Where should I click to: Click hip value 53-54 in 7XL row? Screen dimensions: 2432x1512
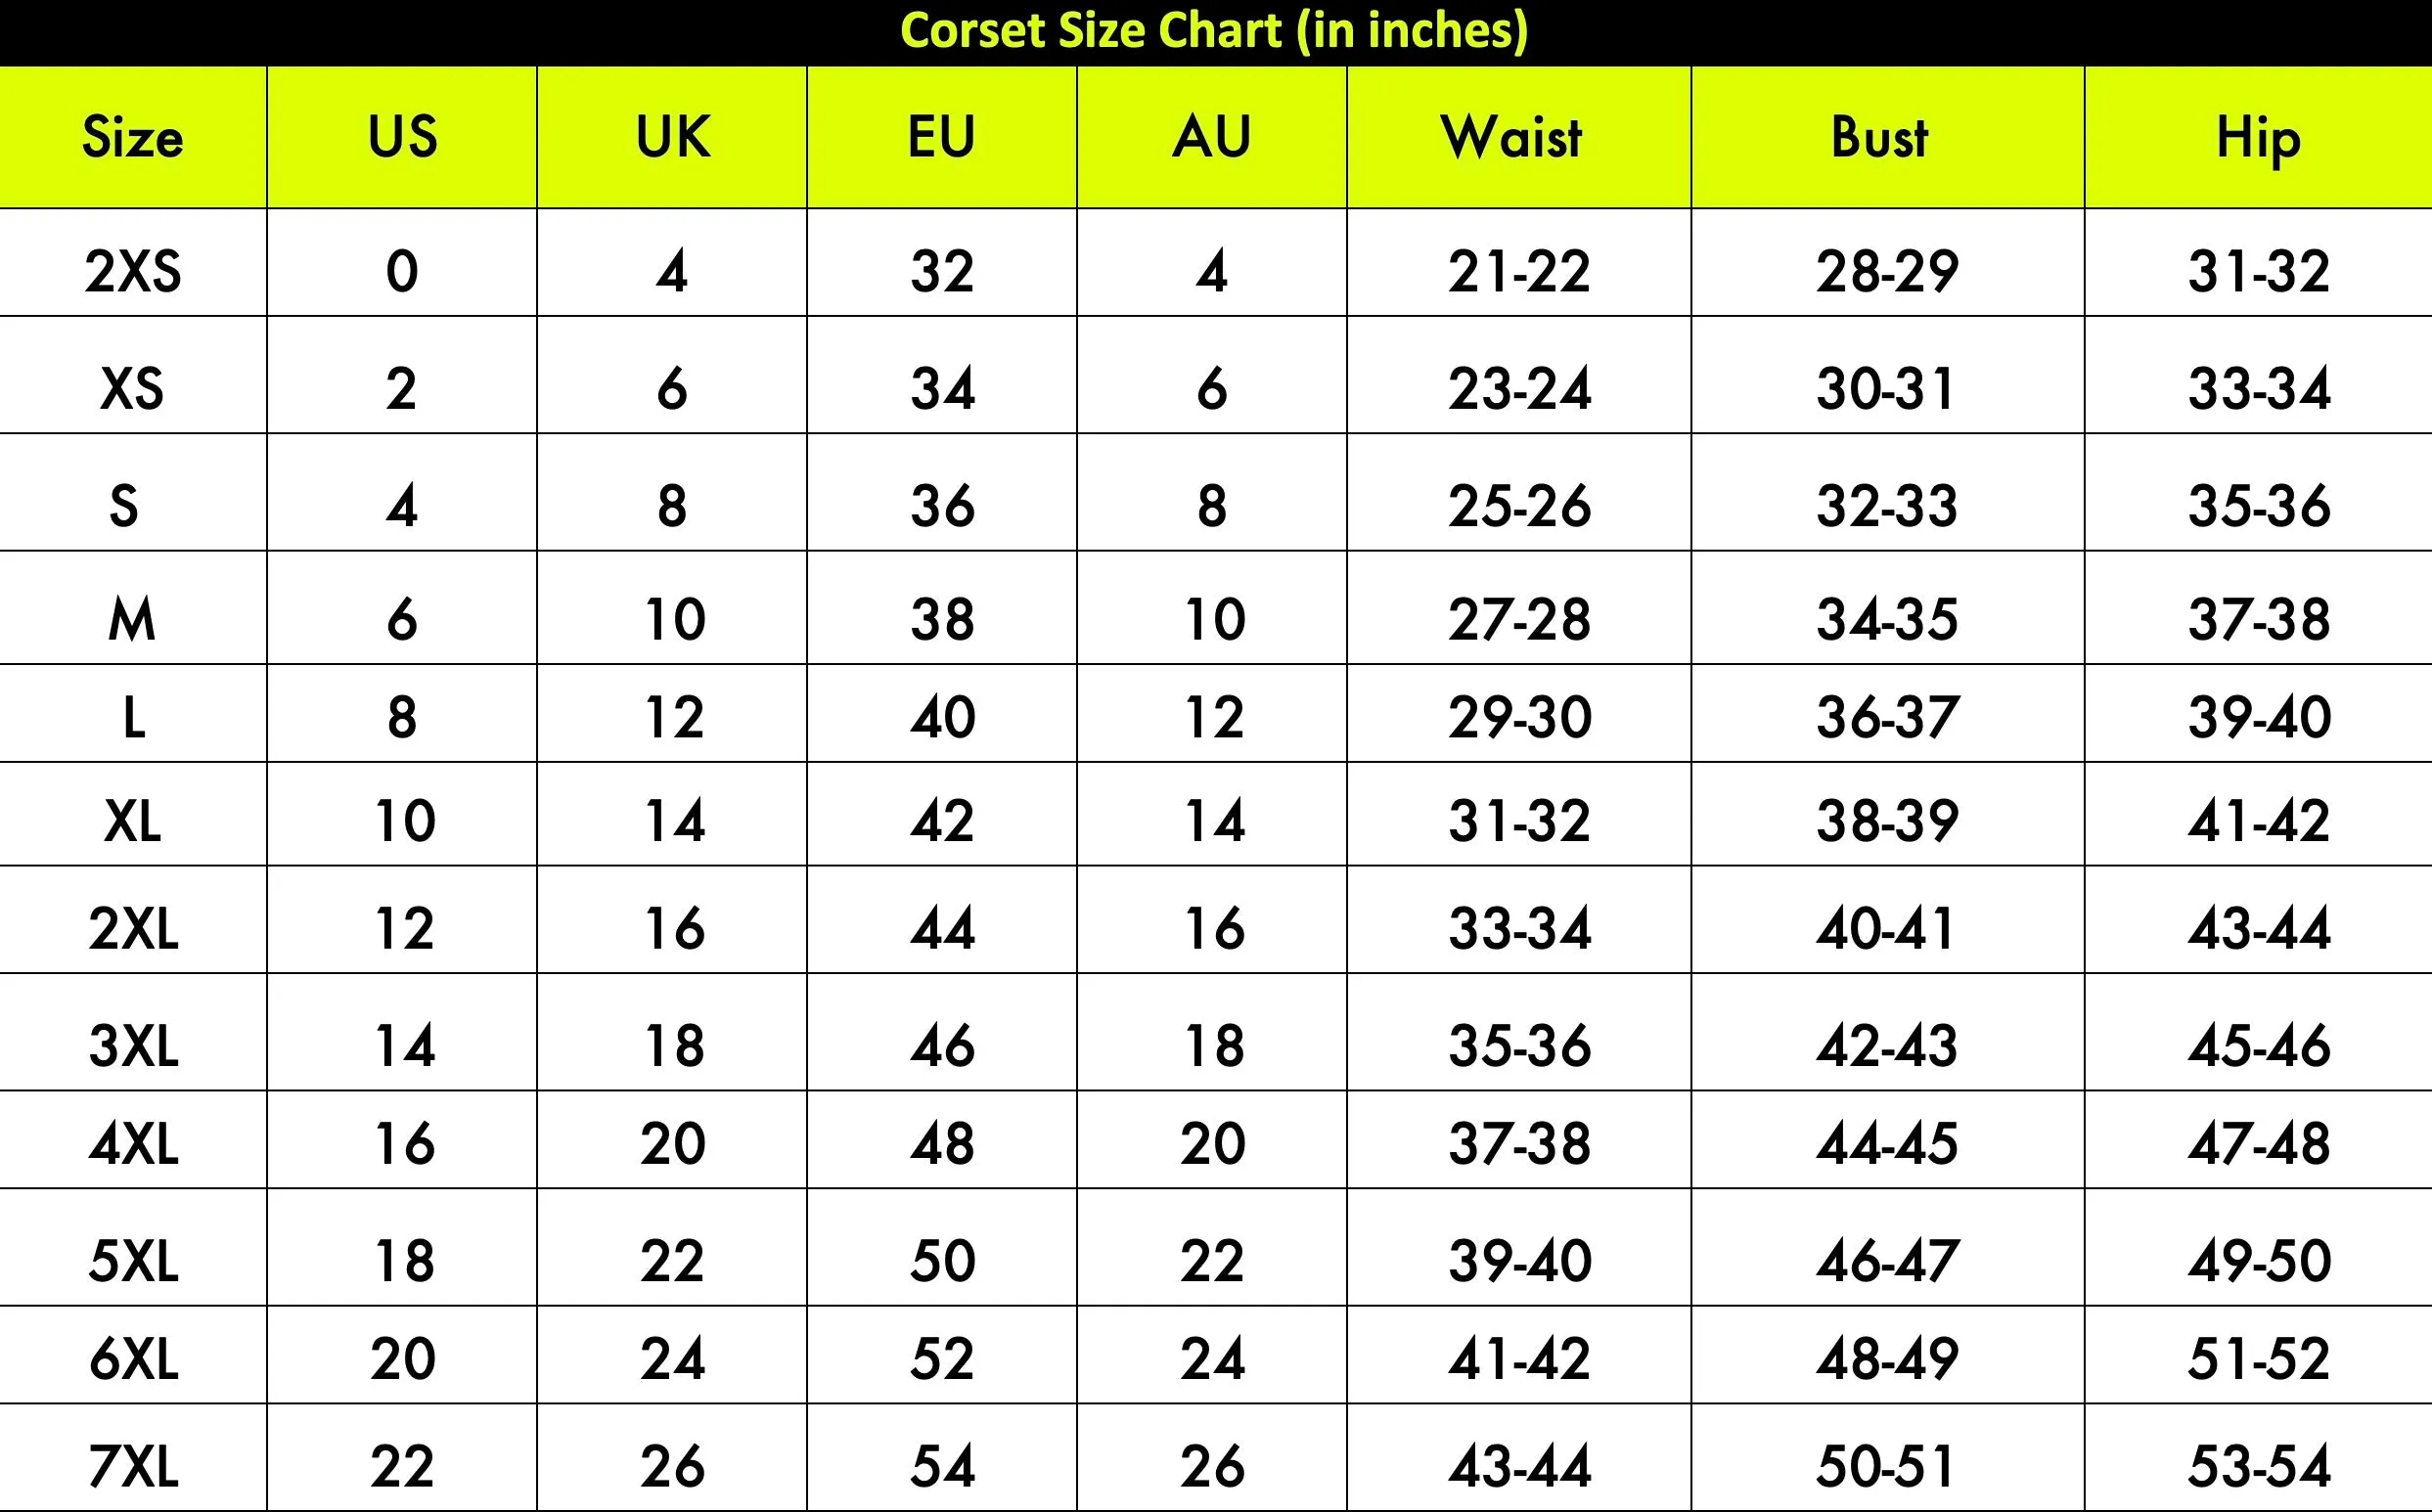tap(2259, 1466)
